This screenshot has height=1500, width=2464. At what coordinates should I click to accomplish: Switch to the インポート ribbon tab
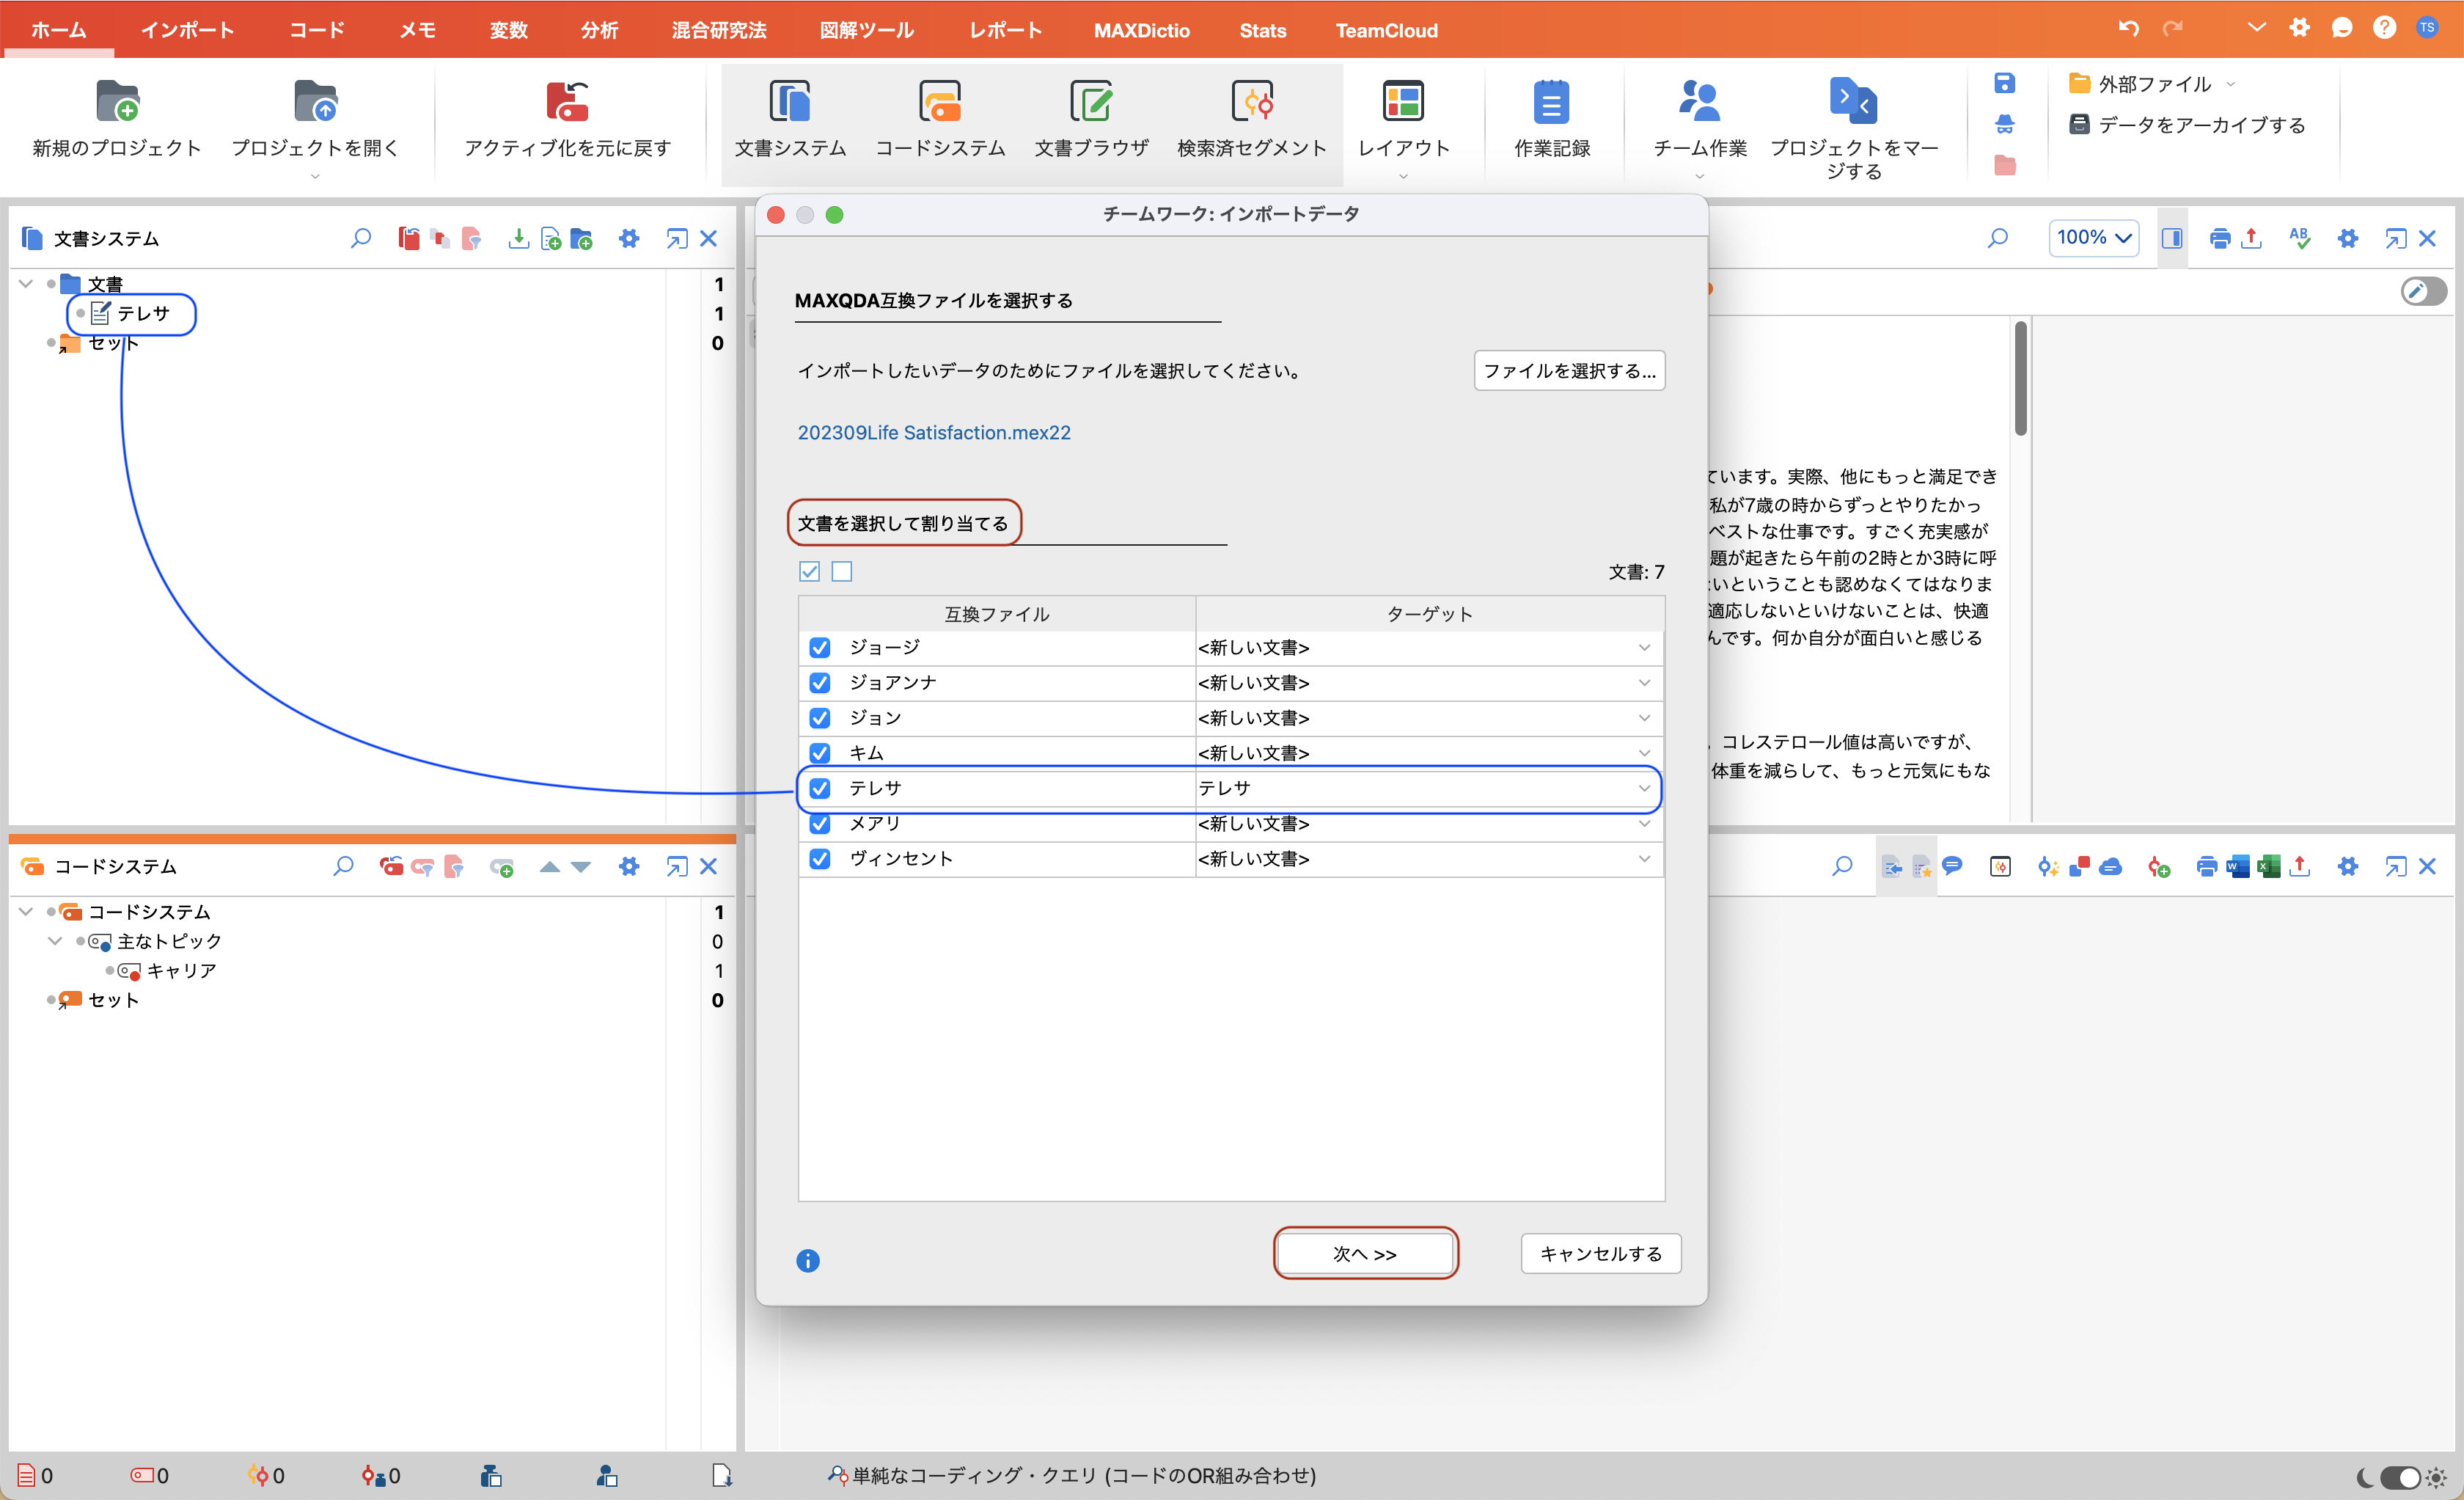click(x=187, y=30)
